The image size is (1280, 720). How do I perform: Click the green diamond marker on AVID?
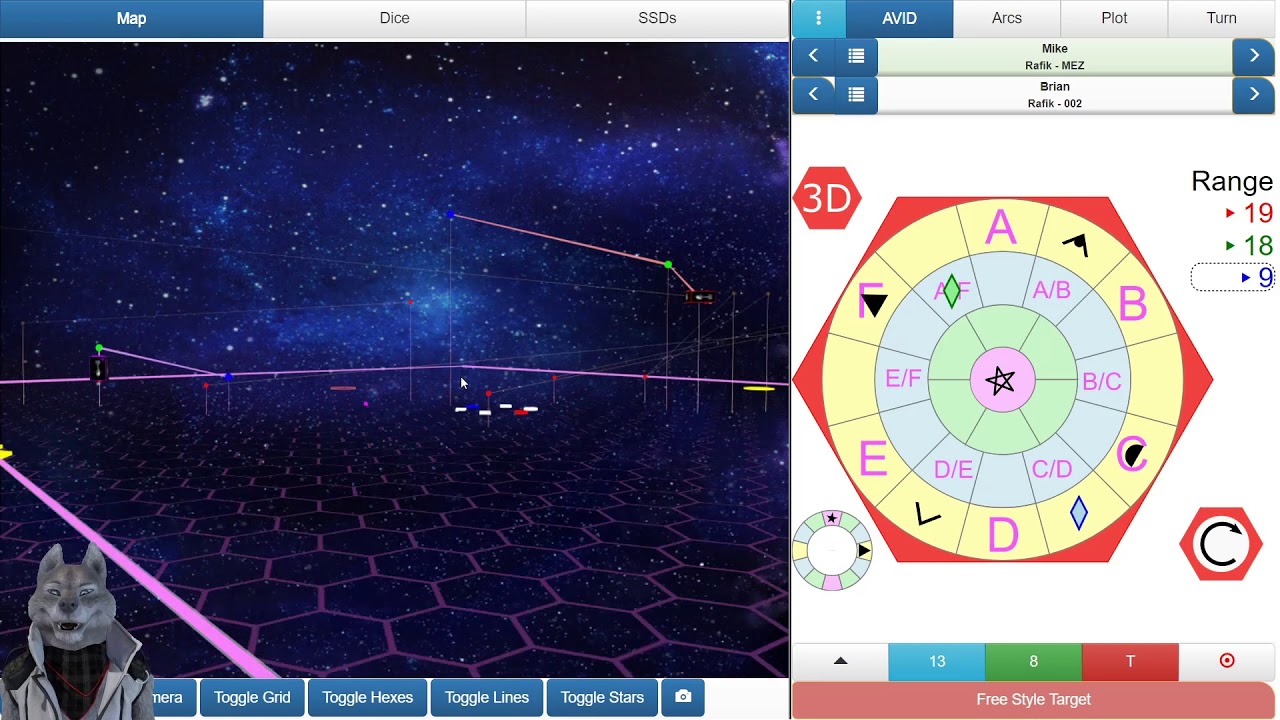(952, 291)
